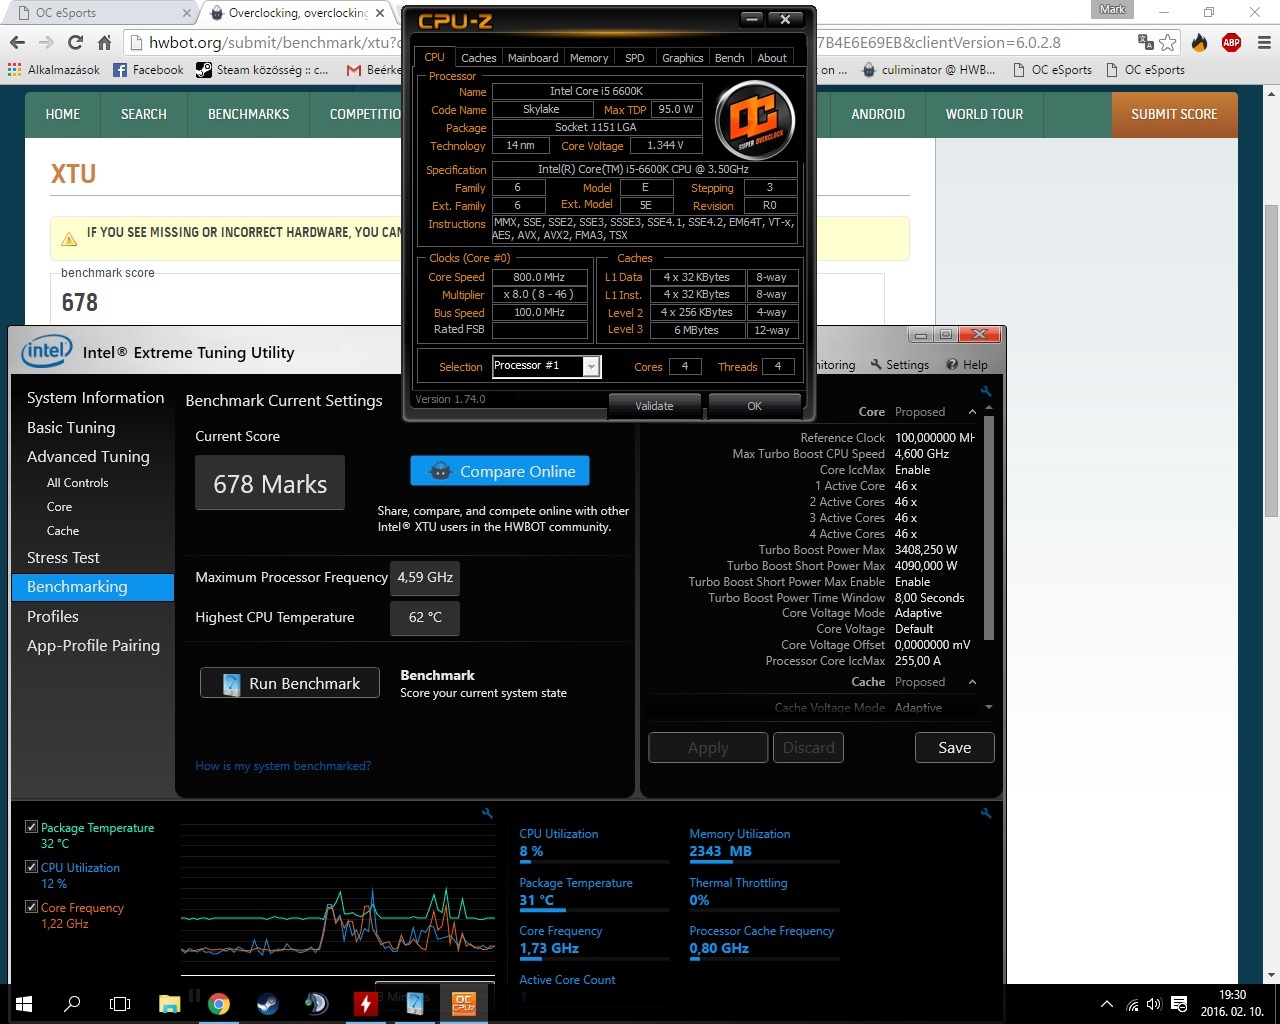Switch to CPU-Z Graphics tab

[683, 58]
